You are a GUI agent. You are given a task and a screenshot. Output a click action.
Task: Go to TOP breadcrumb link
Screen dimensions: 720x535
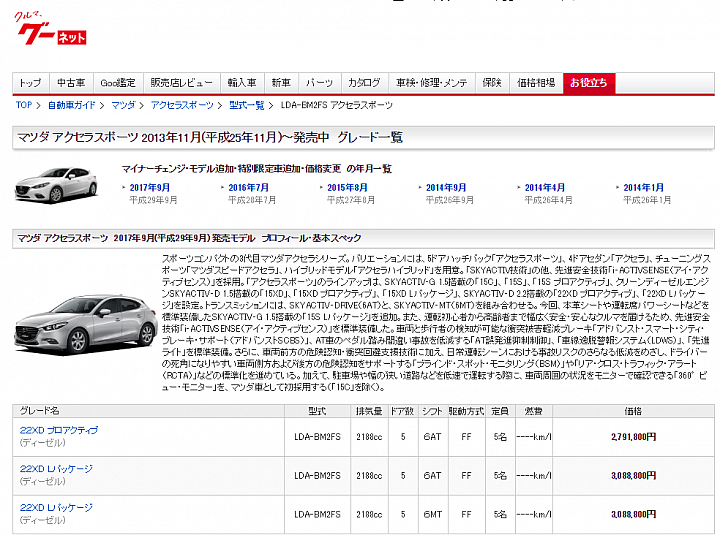tap(24, 105)
